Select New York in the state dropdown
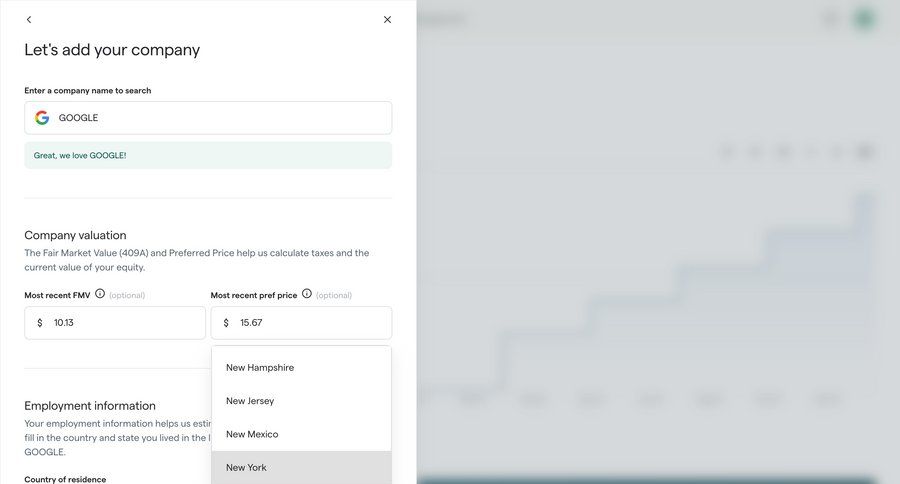The image size is (900, 484). pos(301,467)
